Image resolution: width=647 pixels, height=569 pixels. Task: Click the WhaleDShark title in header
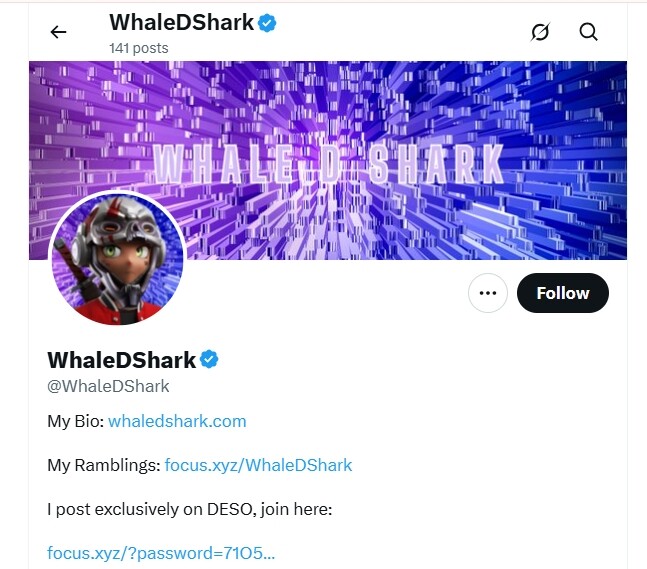click(x=181, y=23)
